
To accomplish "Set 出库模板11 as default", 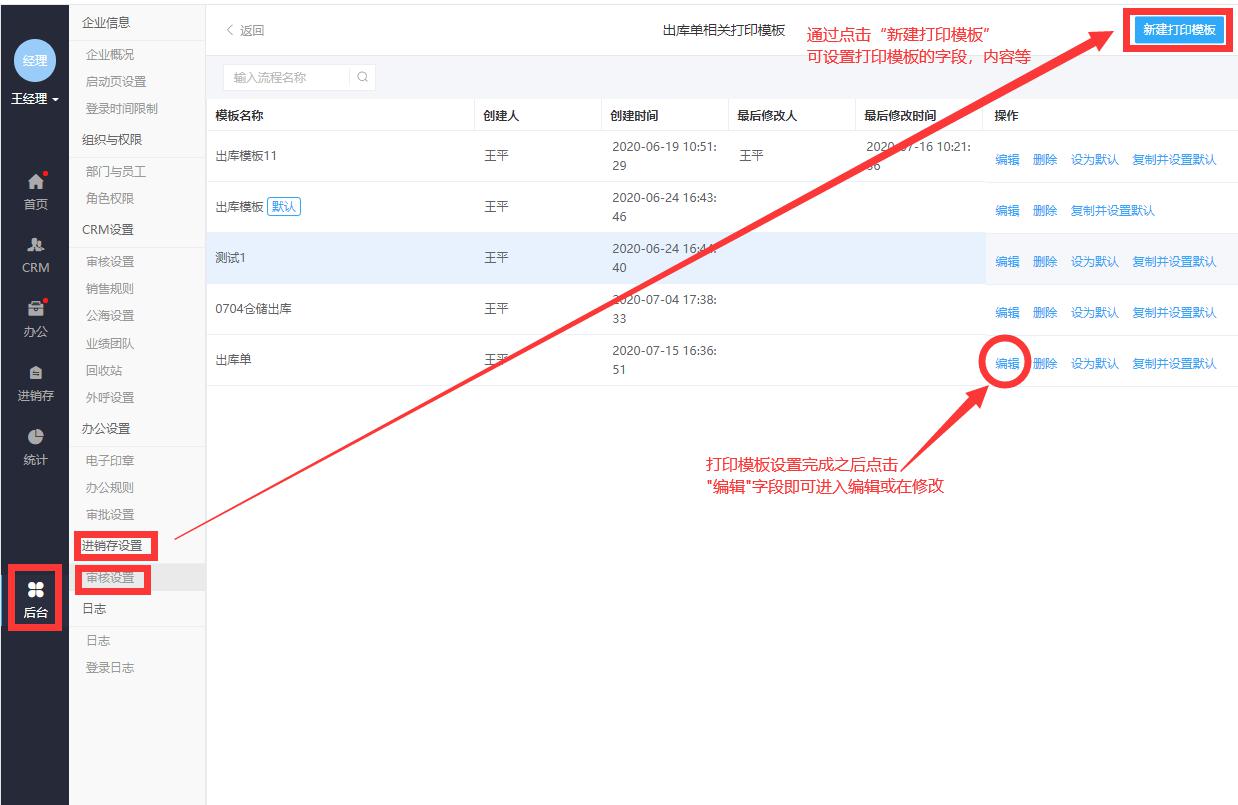I will point(1095,160).
